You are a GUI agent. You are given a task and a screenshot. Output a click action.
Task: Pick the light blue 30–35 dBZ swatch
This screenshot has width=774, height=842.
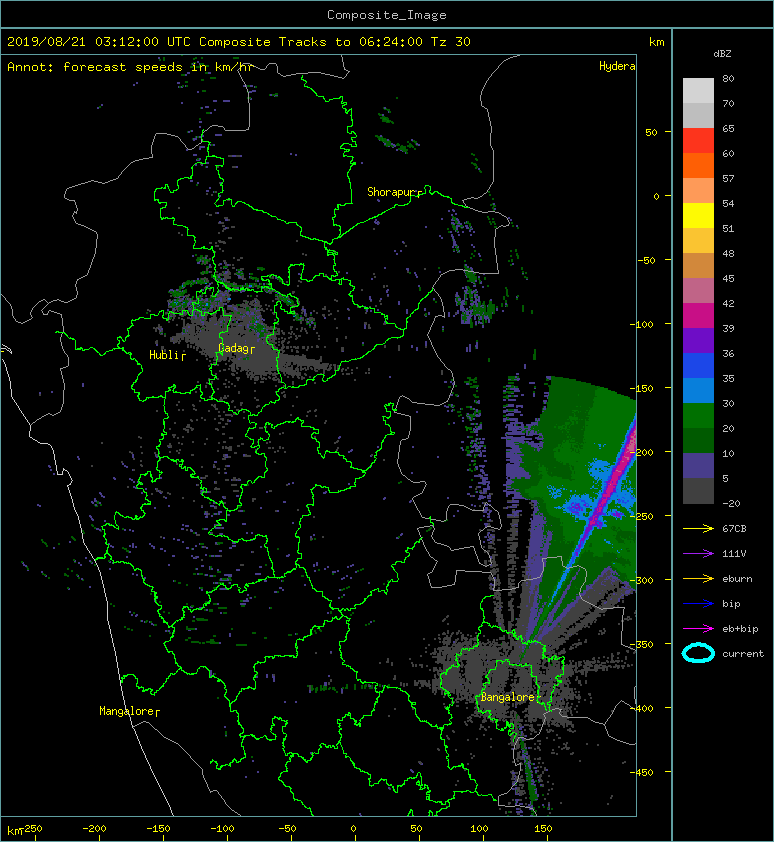698,391
